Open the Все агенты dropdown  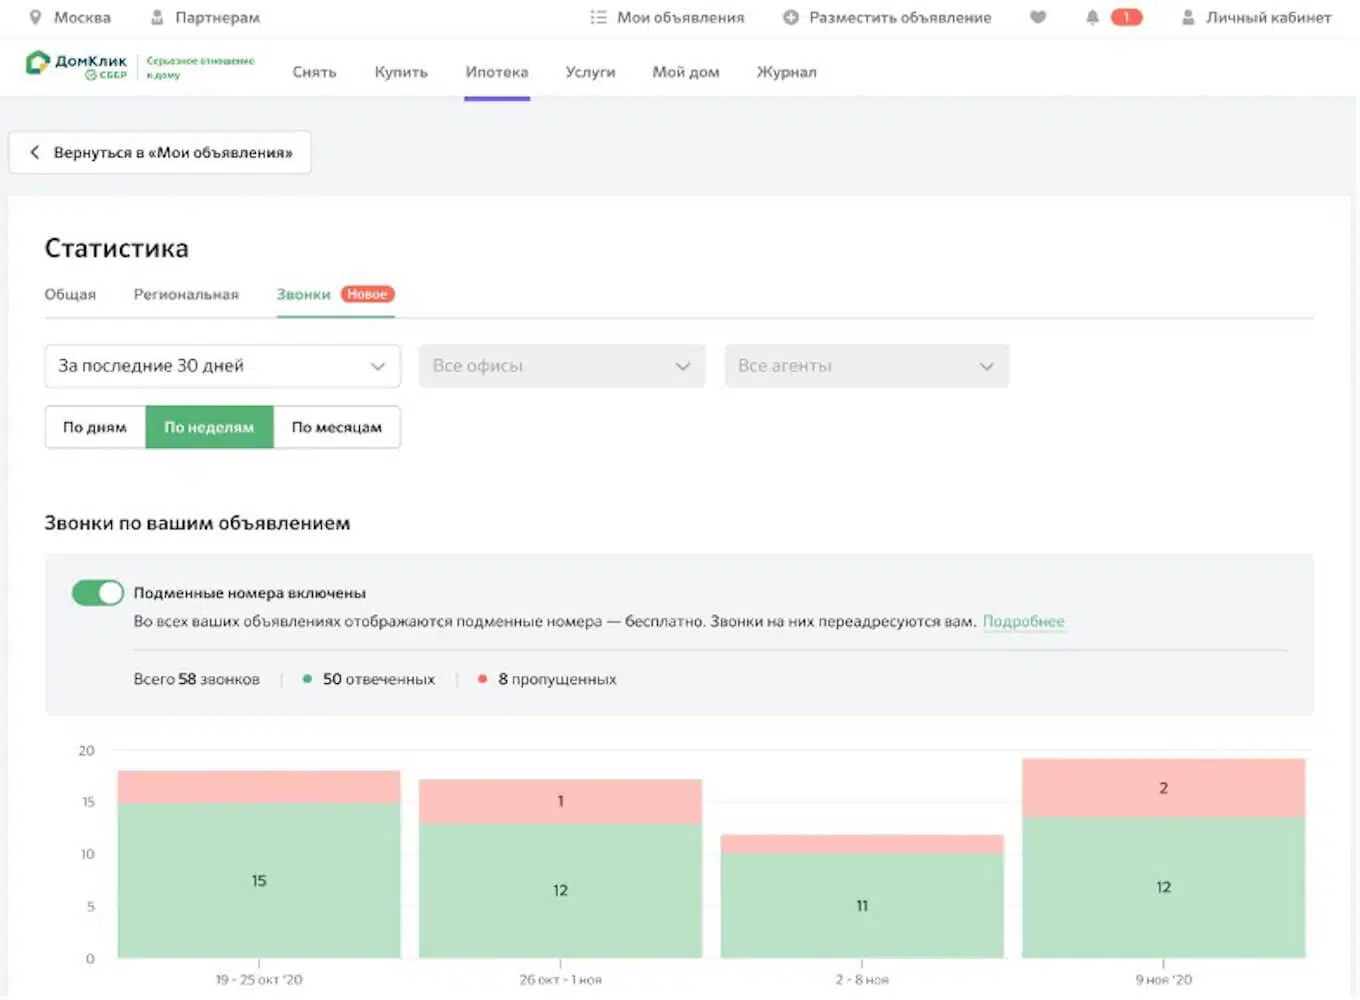867,366
